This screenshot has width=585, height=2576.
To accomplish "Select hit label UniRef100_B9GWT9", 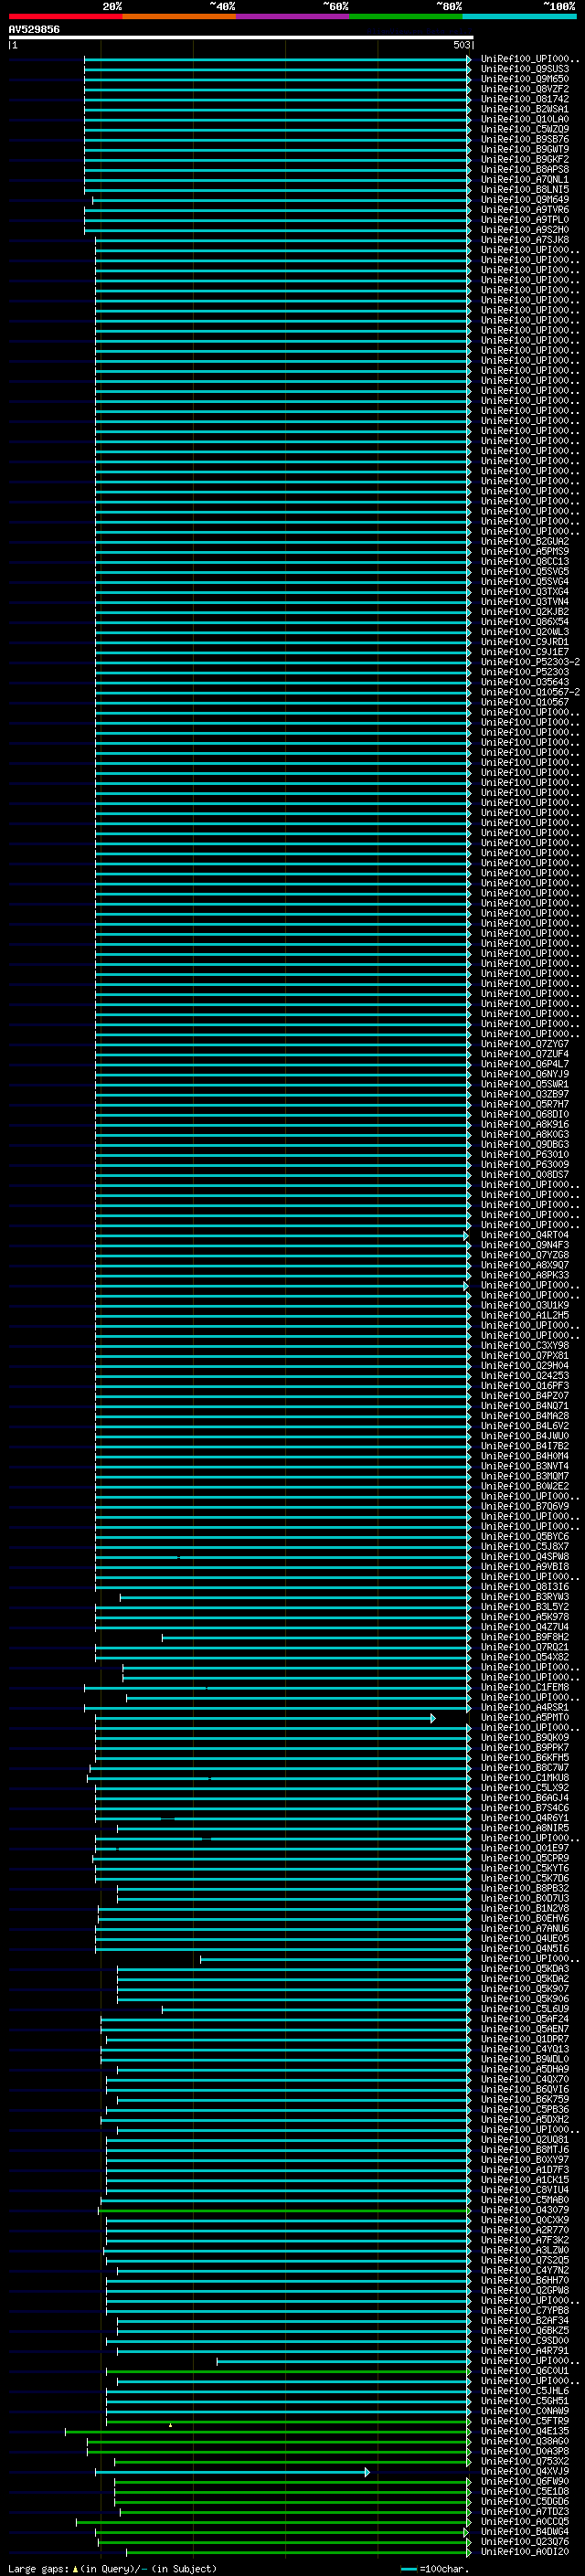I will coord(524,149).
